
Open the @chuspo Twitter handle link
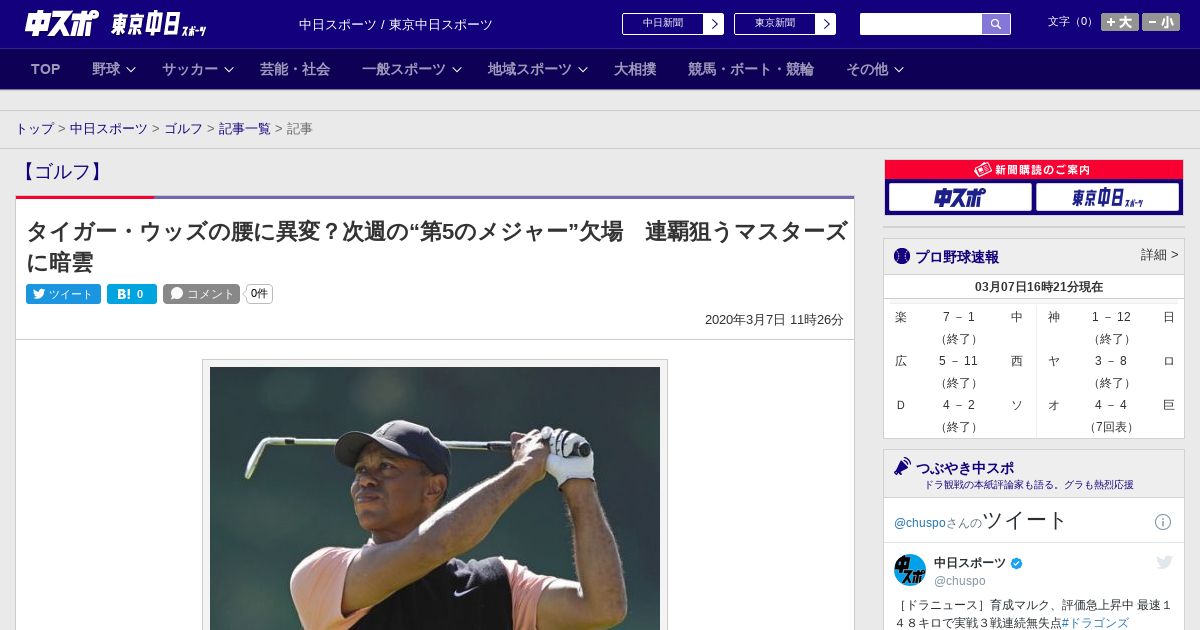click(920, 523)
